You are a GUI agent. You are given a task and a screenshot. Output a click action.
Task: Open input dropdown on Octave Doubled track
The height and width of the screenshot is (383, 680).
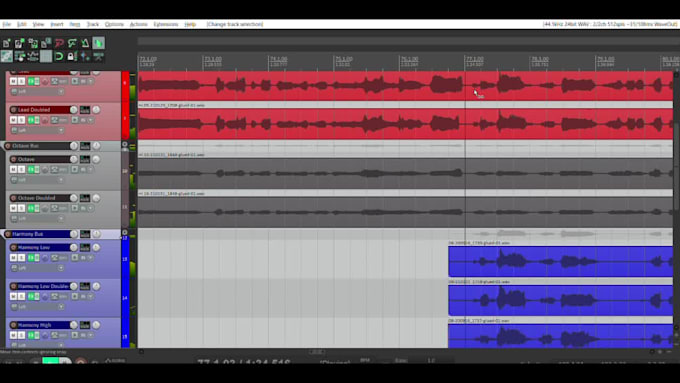pyautogui.click(x=37, y=219)
